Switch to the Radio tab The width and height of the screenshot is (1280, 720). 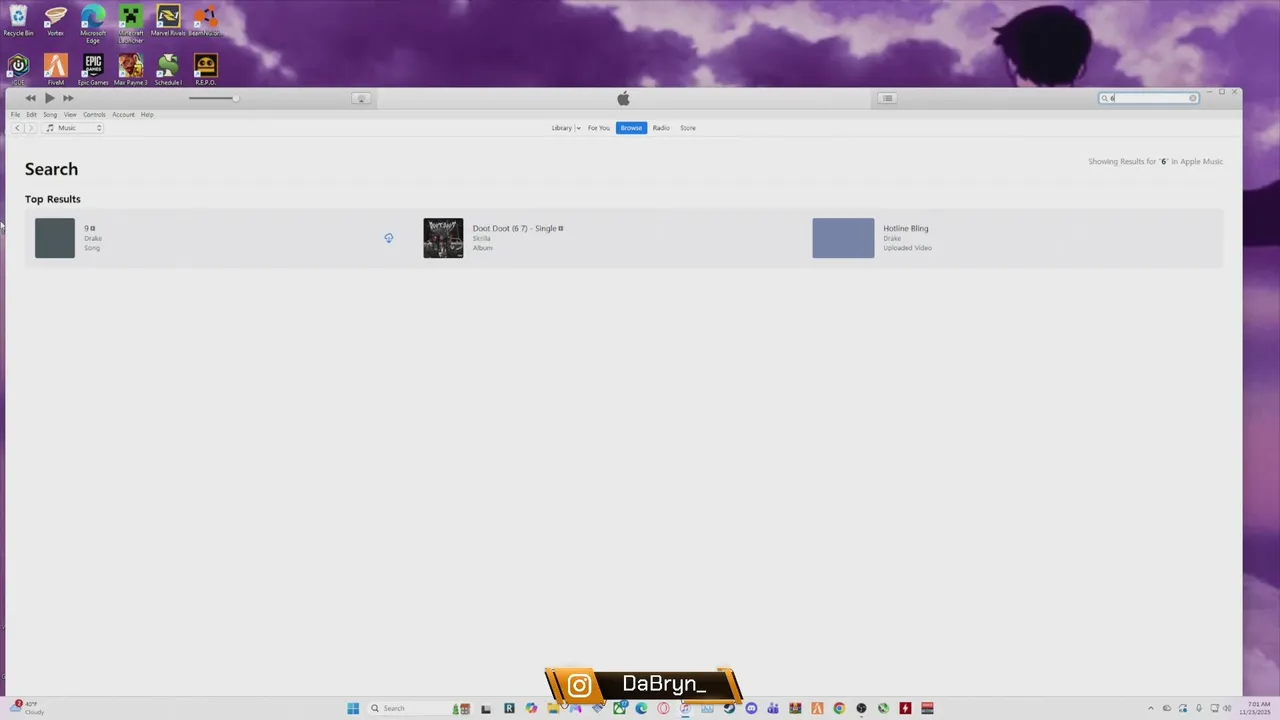pyautogui.click(x=661, y=128)
